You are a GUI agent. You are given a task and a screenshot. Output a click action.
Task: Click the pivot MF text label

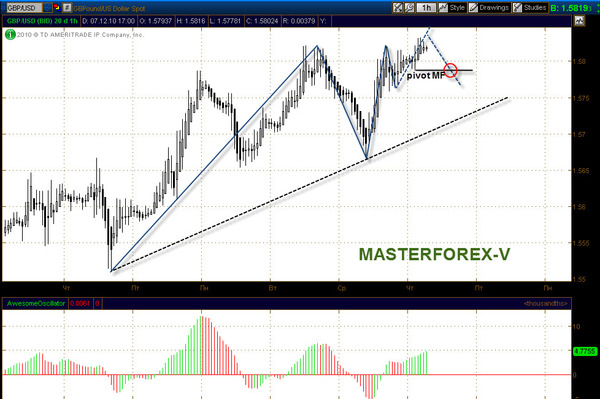click(426, 75)
